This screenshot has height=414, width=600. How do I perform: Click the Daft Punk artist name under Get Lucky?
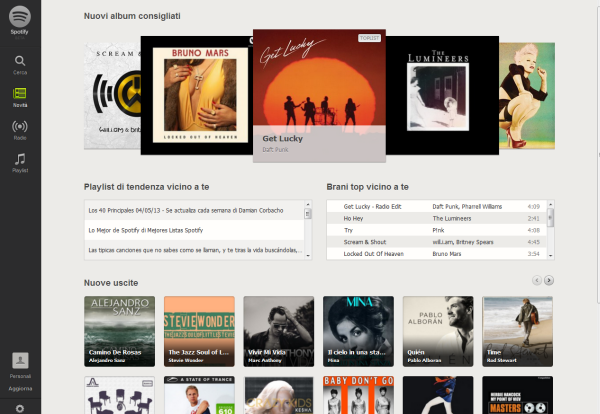pyautogui.click(x=275, y=150)
